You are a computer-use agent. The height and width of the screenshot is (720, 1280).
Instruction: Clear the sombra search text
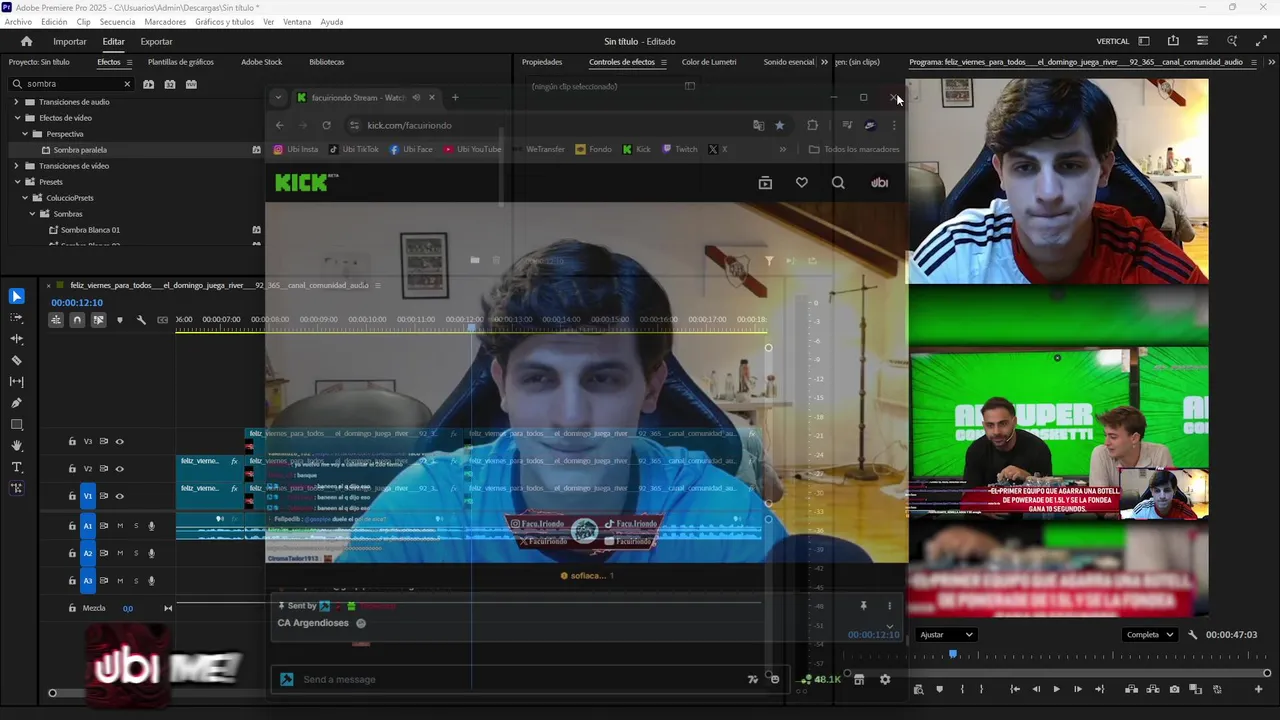tap(127, 84)
